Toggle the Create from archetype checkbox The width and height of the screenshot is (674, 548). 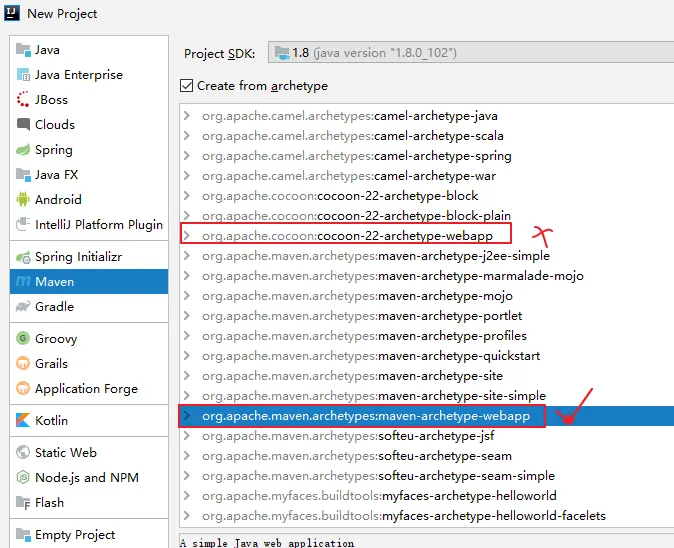coord(187,86)
